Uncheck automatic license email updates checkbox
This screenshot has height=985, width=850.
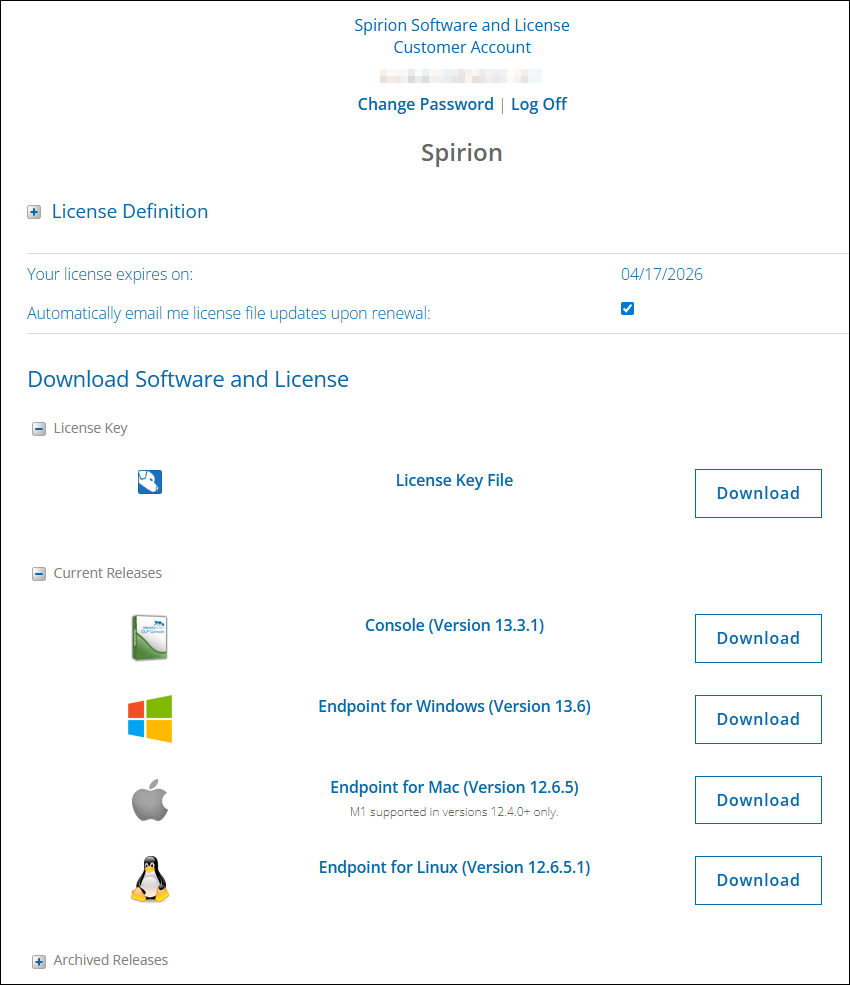627,308
